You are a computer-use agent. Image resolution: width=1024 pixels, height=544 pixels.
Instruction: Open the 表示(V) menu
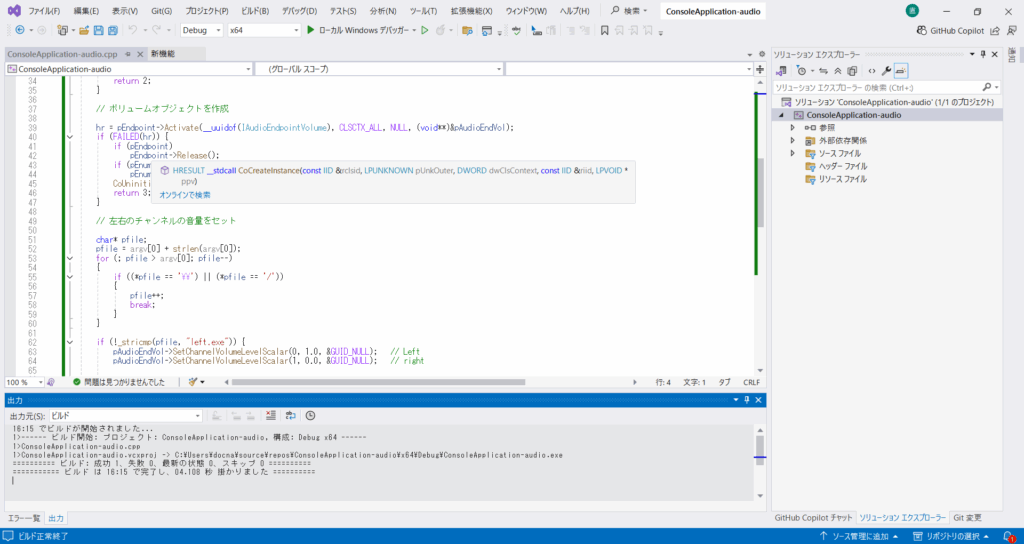(125, 11)
